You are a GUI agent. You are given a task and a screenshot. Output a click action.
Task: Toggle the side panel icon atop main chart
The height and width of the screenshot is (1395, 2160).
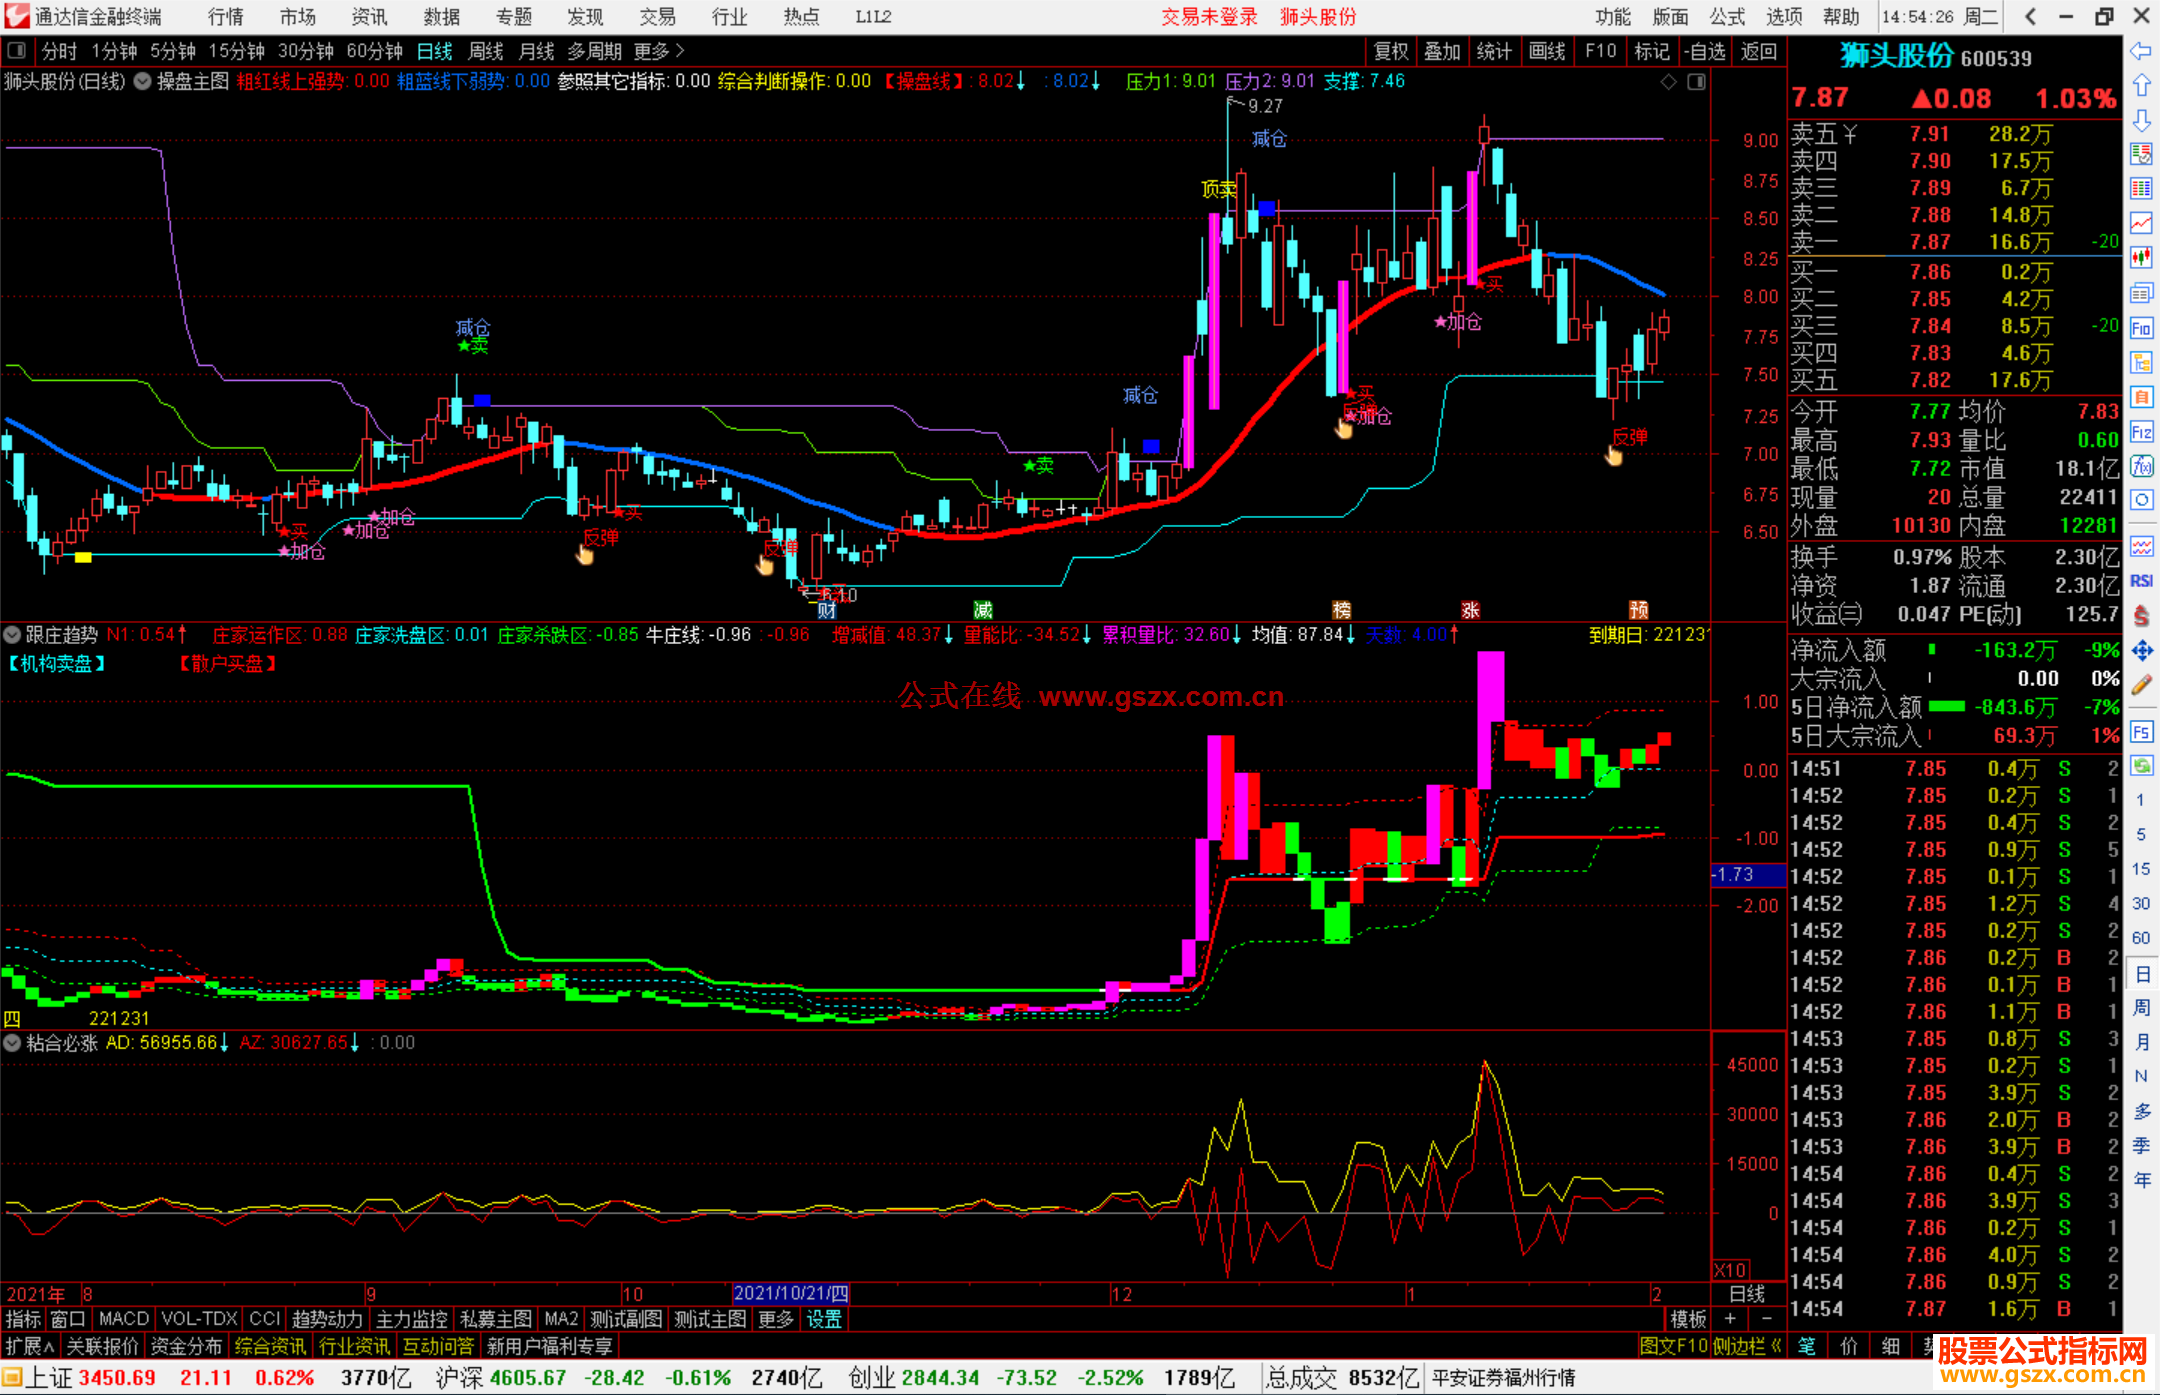click(x=1696, y=82)
